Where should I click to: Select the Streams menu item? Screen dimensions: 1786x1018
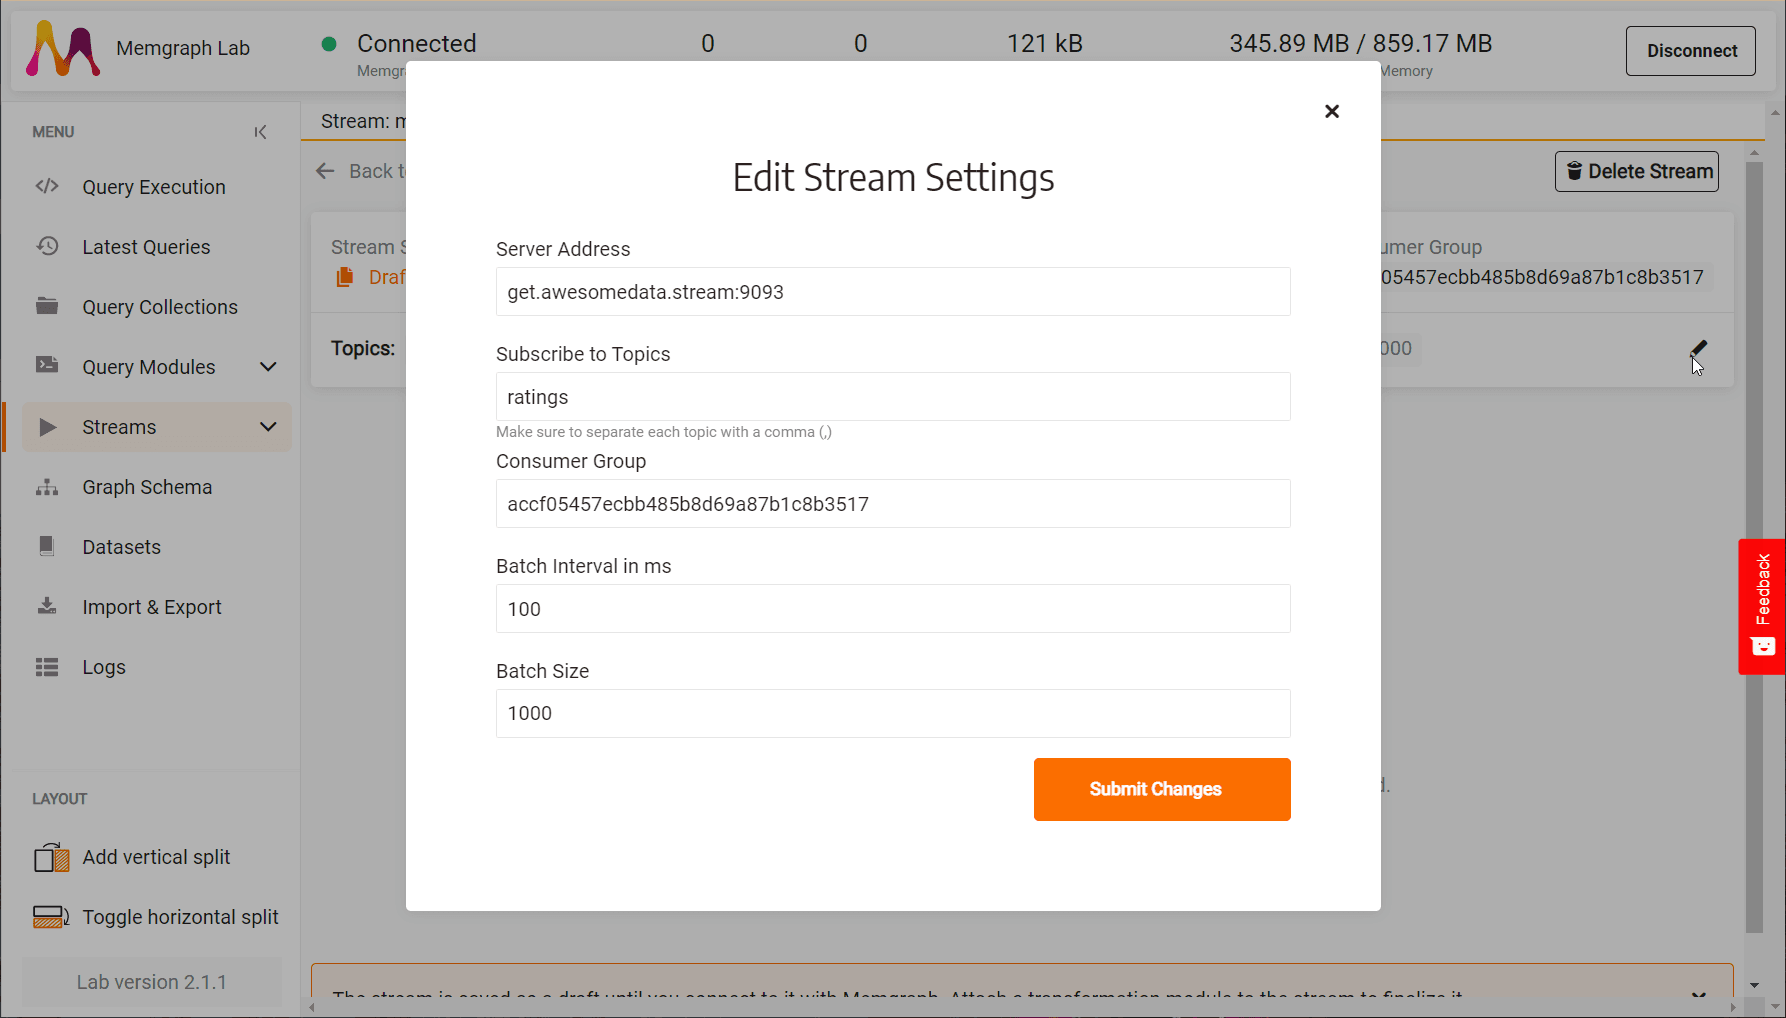119,427
